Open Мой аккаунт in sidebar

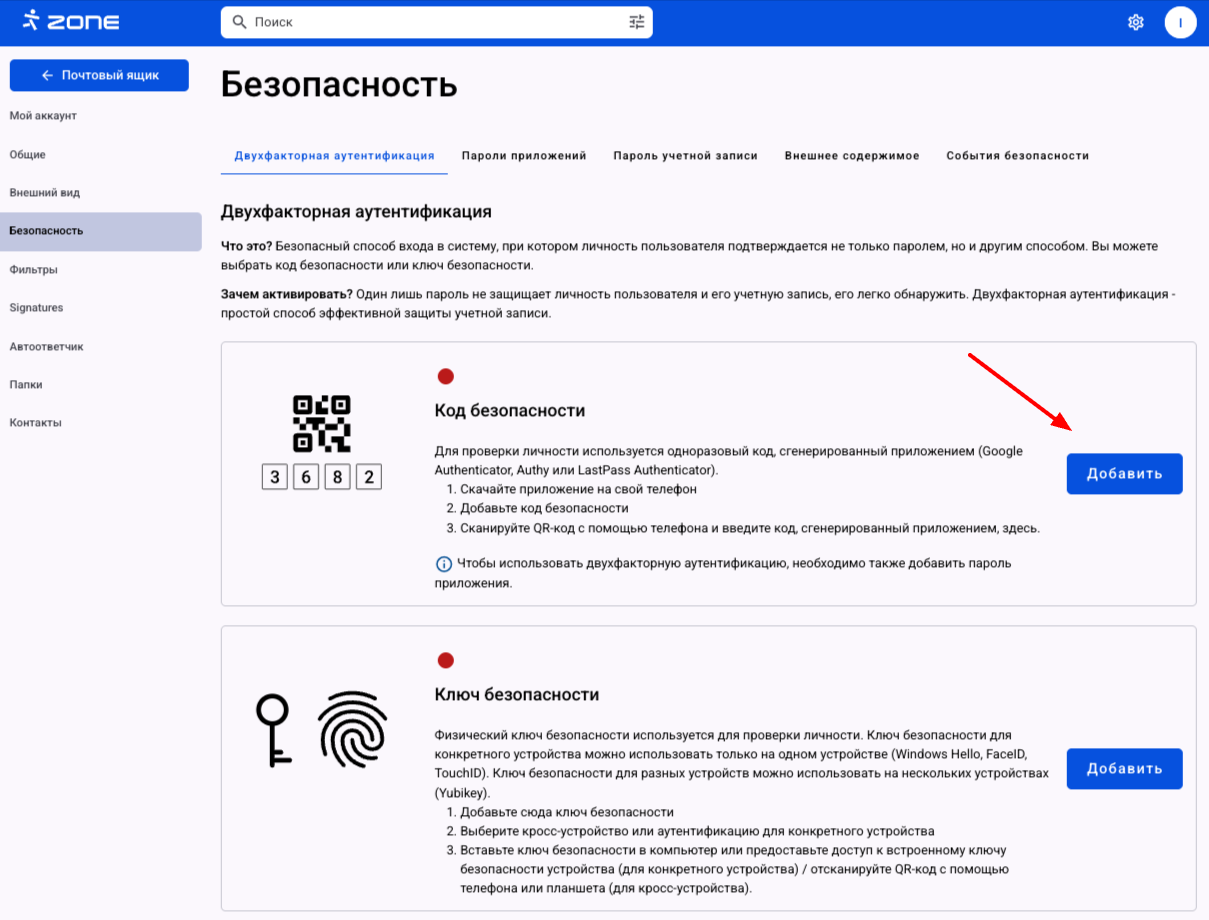(x=43, y=116)
